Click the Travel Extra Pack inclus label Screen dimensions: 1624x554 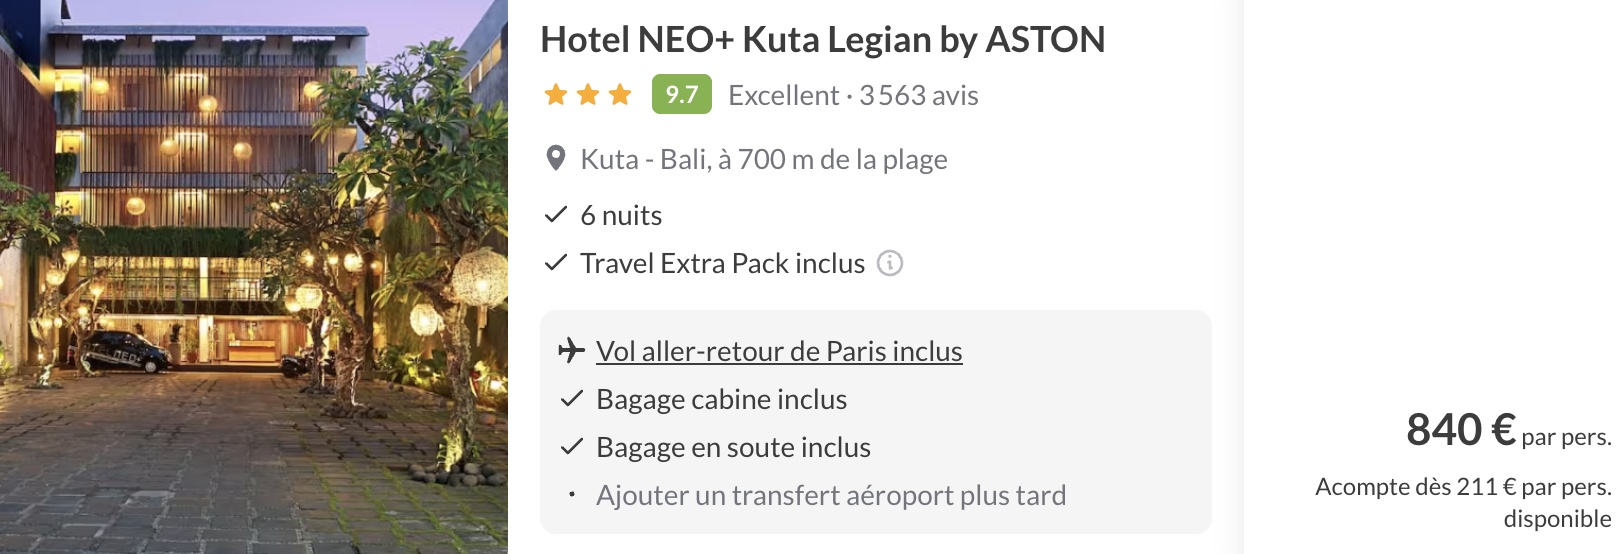[x=722, y=263]
